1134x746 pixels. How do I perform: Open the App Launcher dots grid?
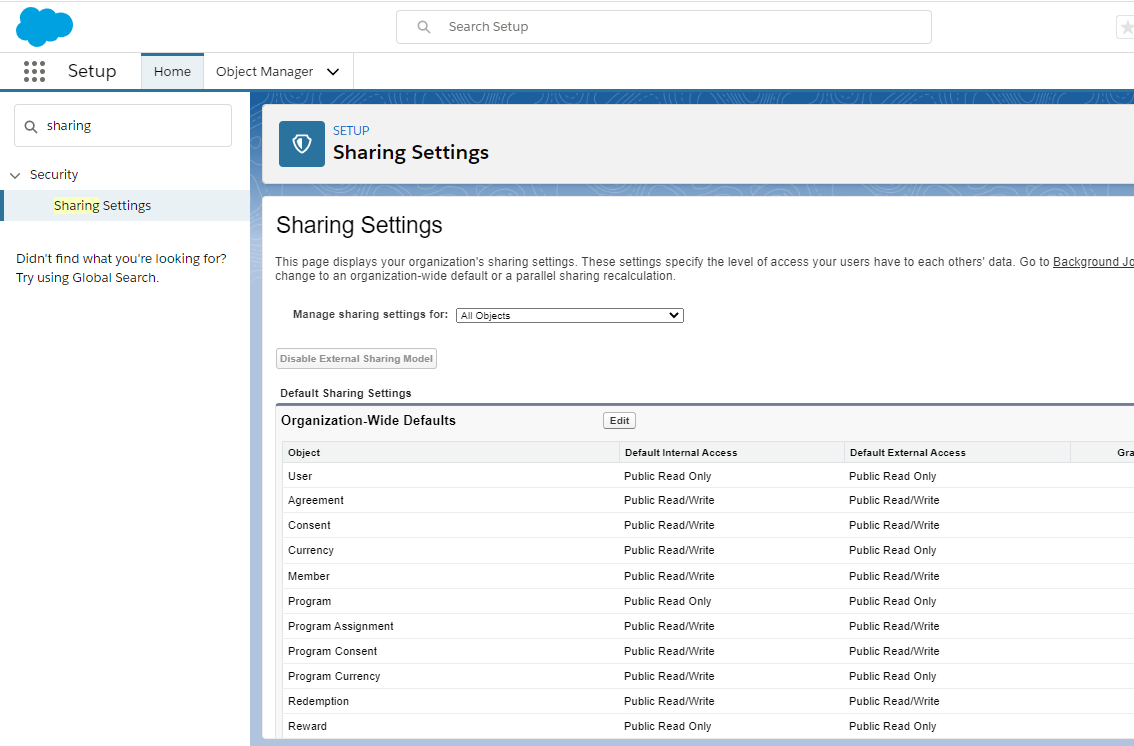coord(34,71)
